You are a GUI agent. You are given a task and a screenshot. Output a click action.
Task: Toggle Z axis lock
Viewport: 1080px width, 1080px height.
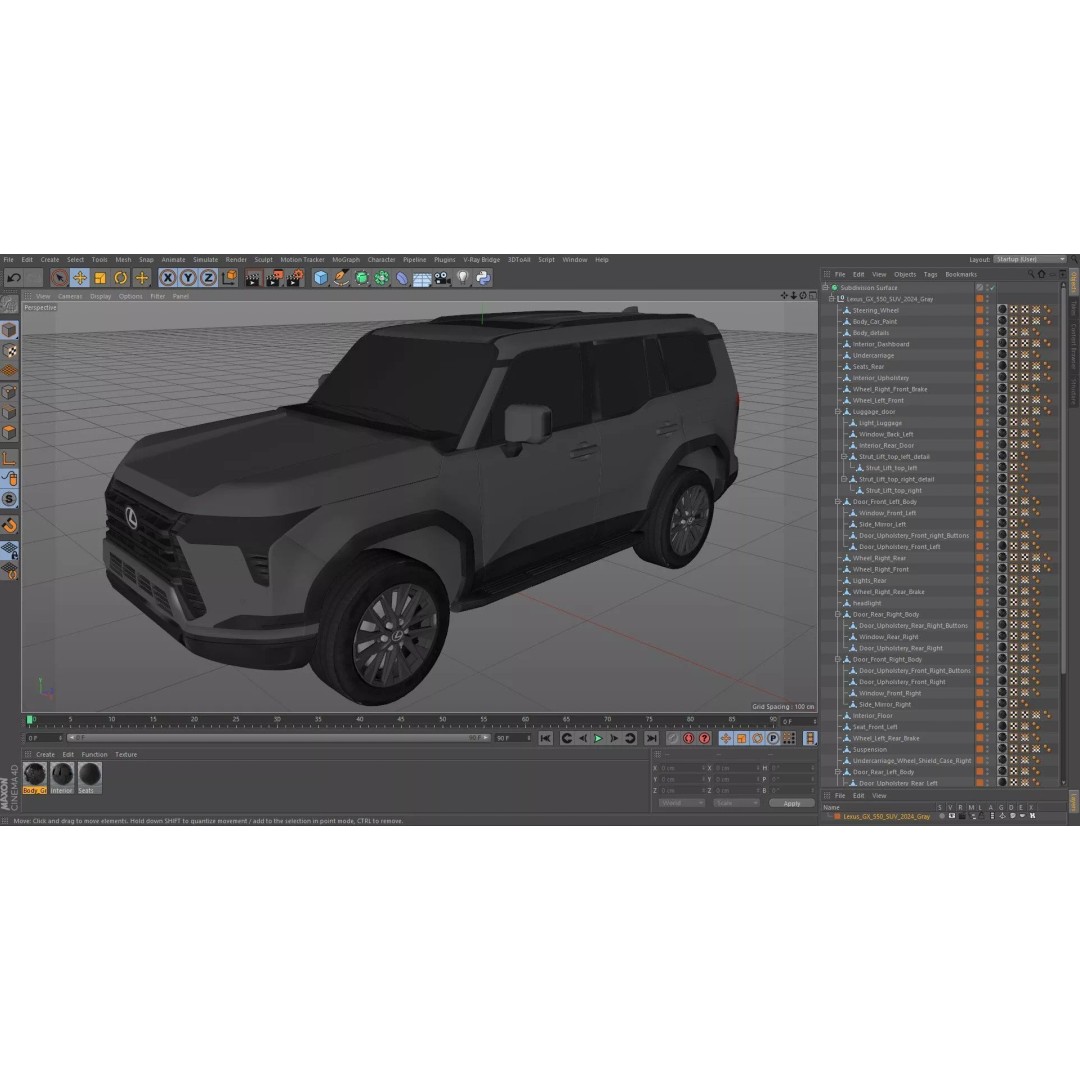click(208, 278)
